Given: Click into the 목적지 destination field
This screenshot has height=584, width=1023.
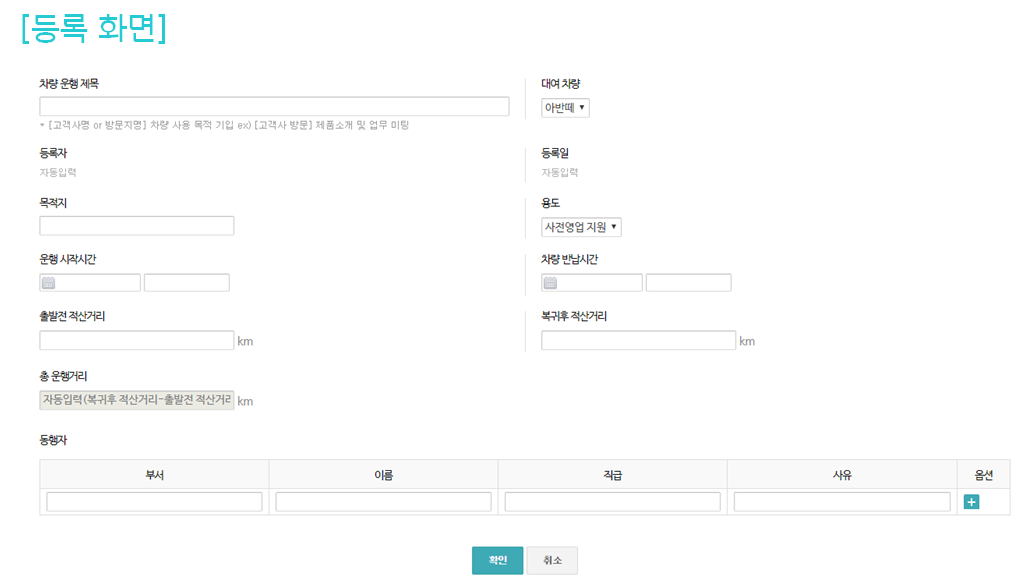Looking at the screenshot, I should click(137, 226).
